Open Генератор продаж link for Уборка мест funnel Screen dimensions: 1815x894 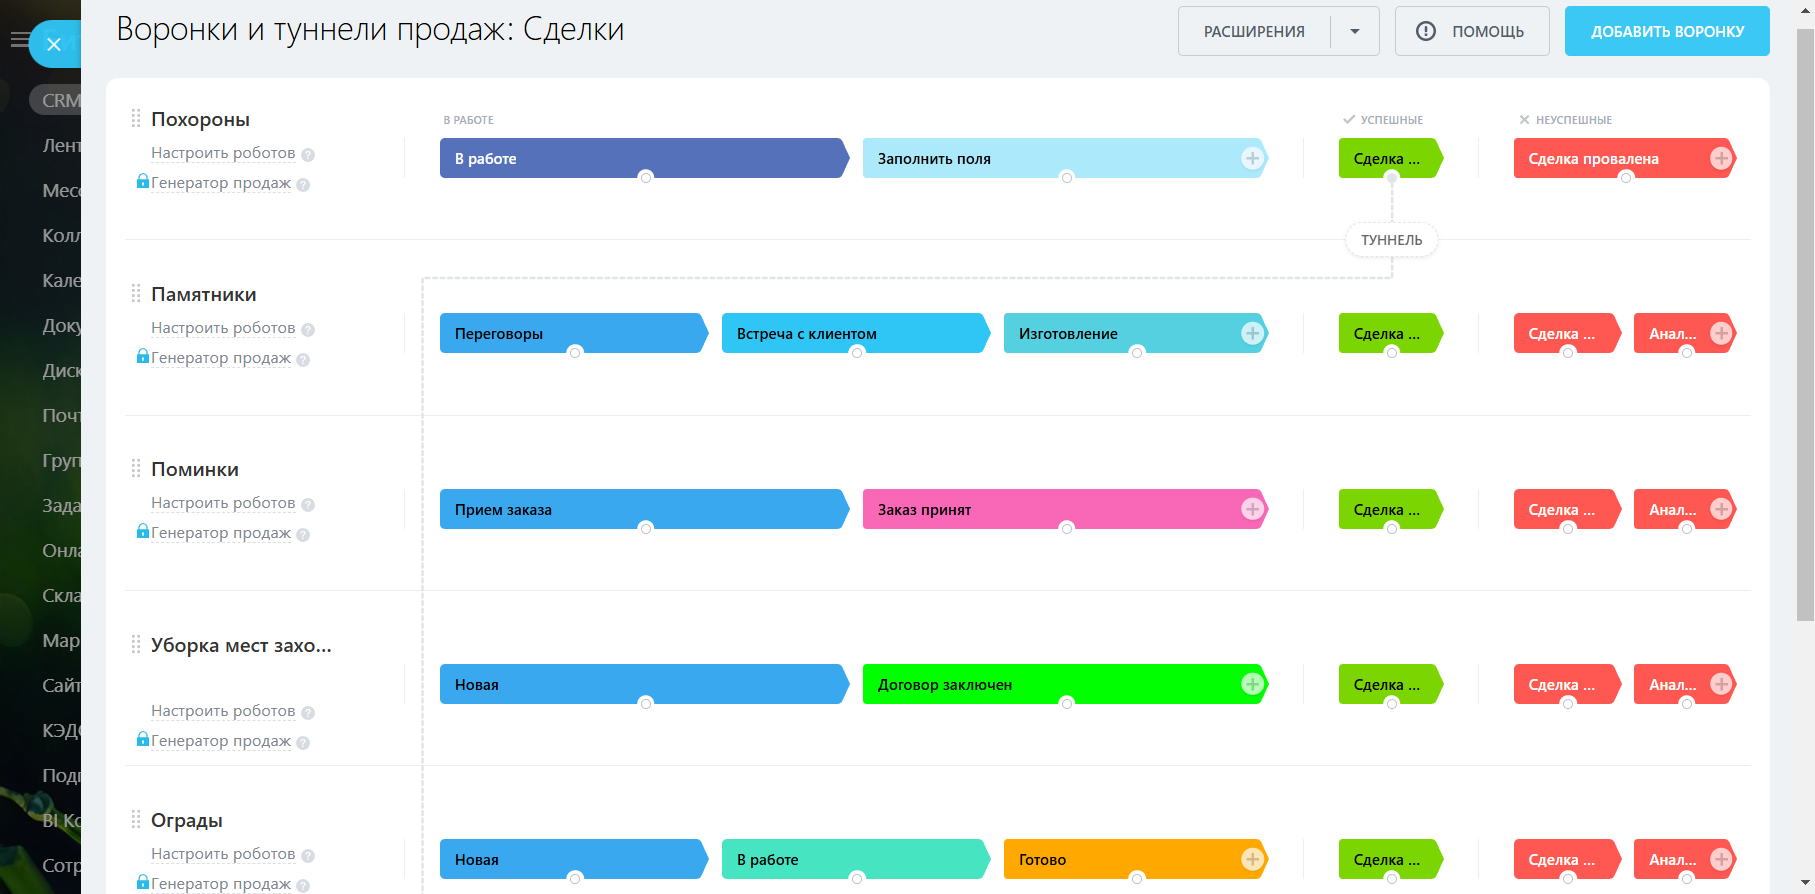pyautogui.click(x=221, y=741)
